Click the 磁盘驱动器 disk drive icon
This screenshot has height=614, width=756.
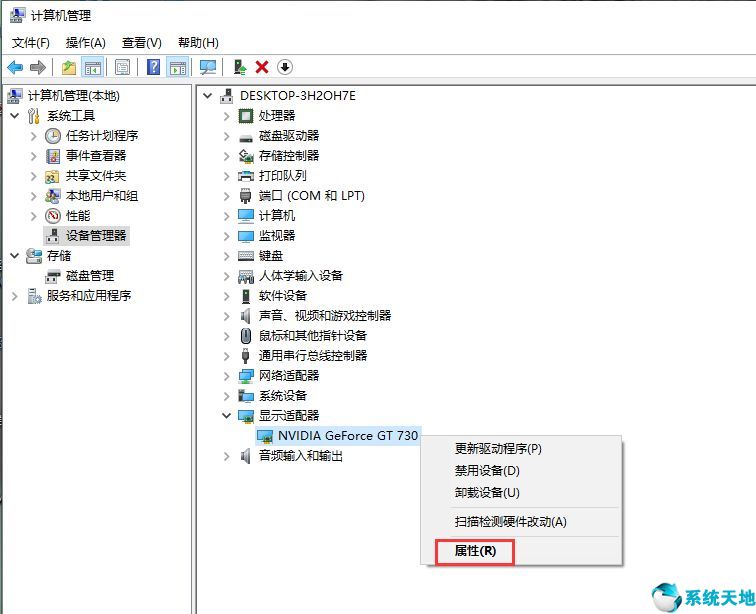[246, 138]
